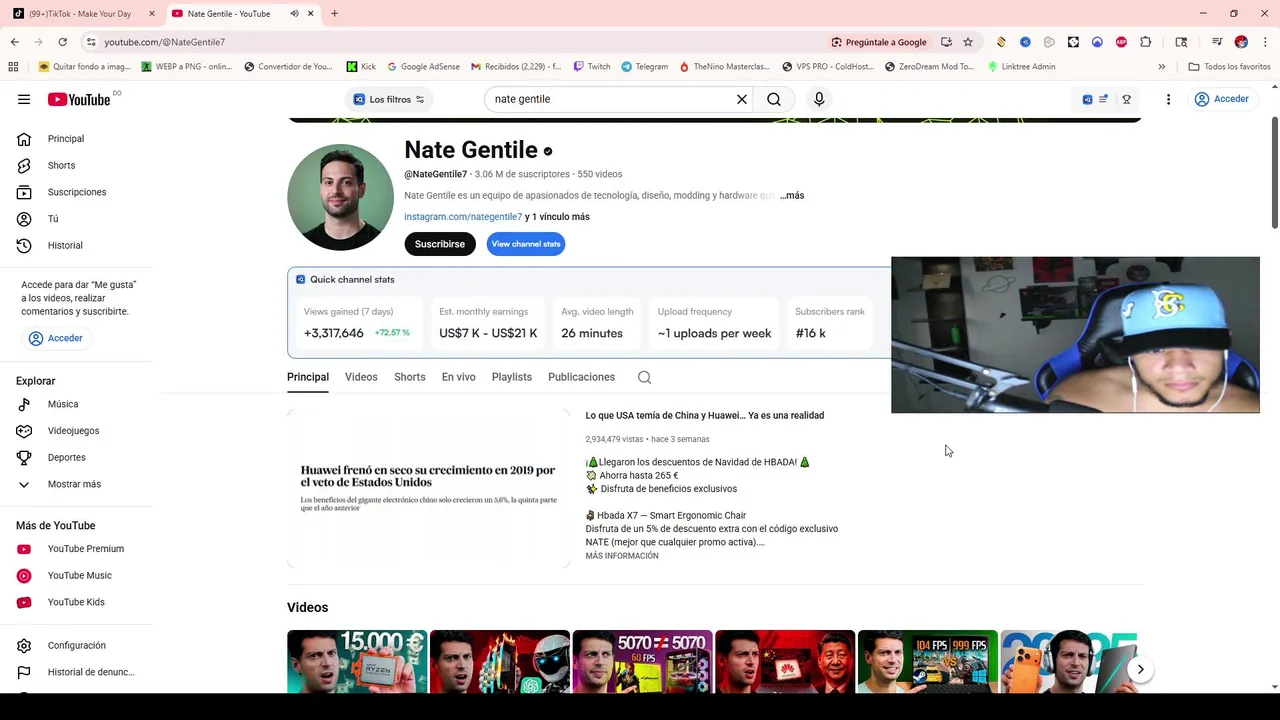This screenshot has height=720, width=1280.
Task: Open the featured Huawei video thumbnail
Action: point(429,489)
